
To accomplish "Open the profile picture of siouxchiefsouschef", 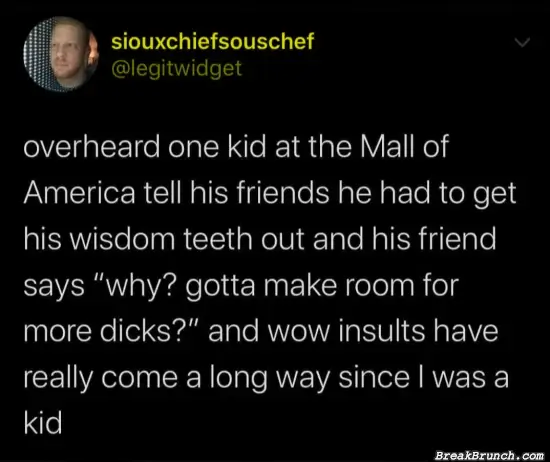I will click(x=61, y=54).
